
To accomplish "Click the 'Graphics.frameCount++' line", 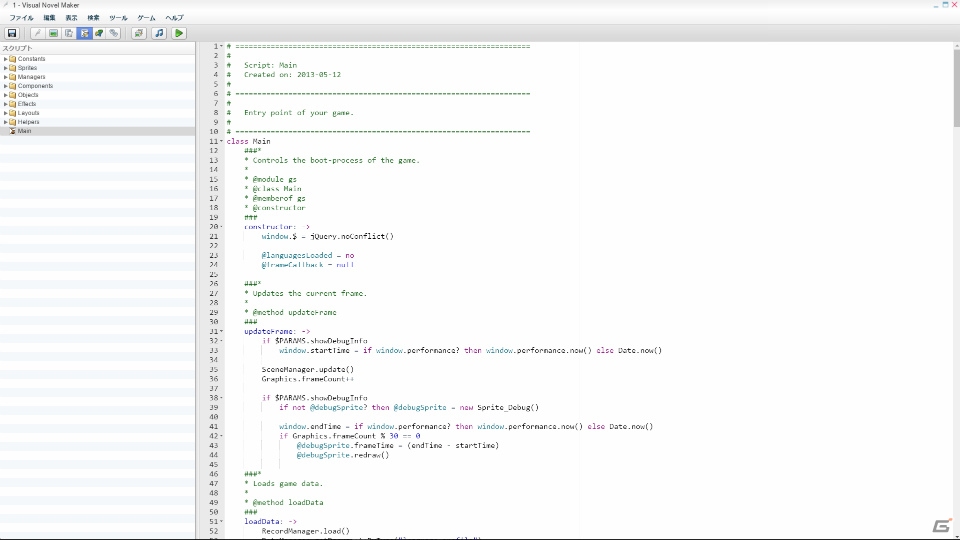I will (307, 379).
